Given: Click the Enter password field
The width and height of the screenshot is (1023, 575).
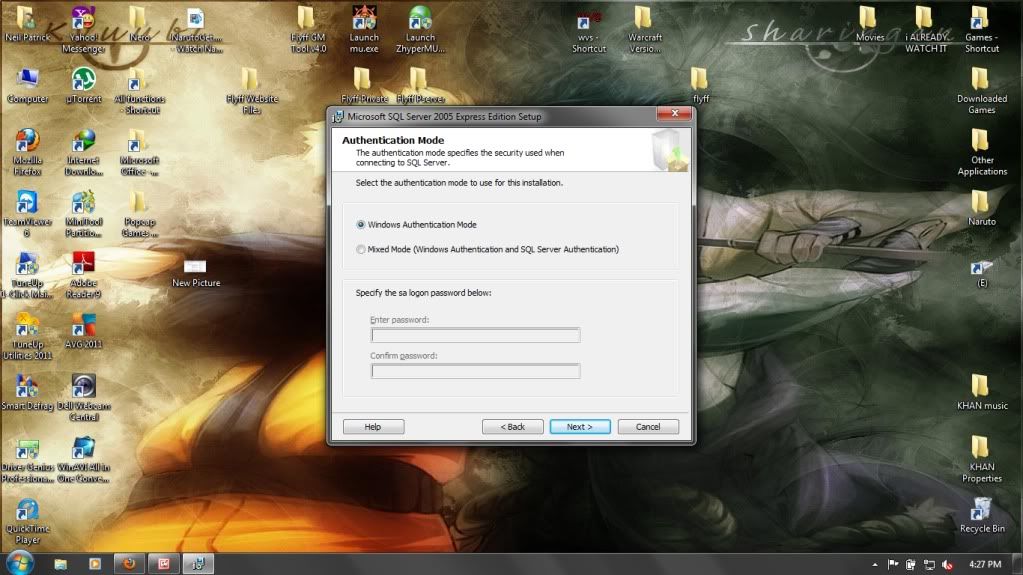Looking at the screenshot, I should [475, 336].
